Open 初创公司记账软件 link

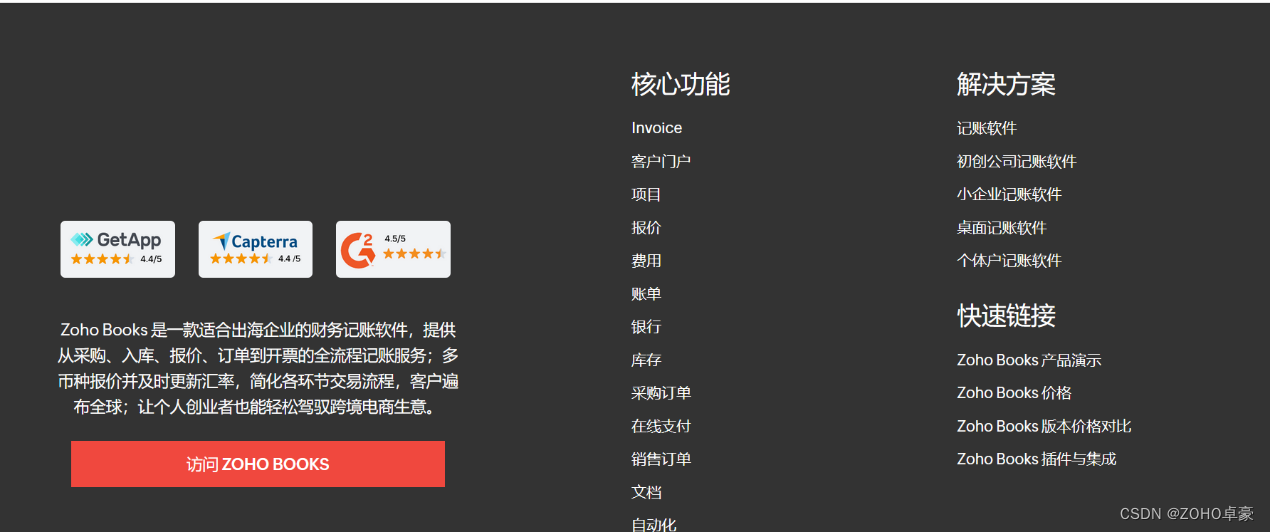pyautogui.click(x=1017, y=161)
